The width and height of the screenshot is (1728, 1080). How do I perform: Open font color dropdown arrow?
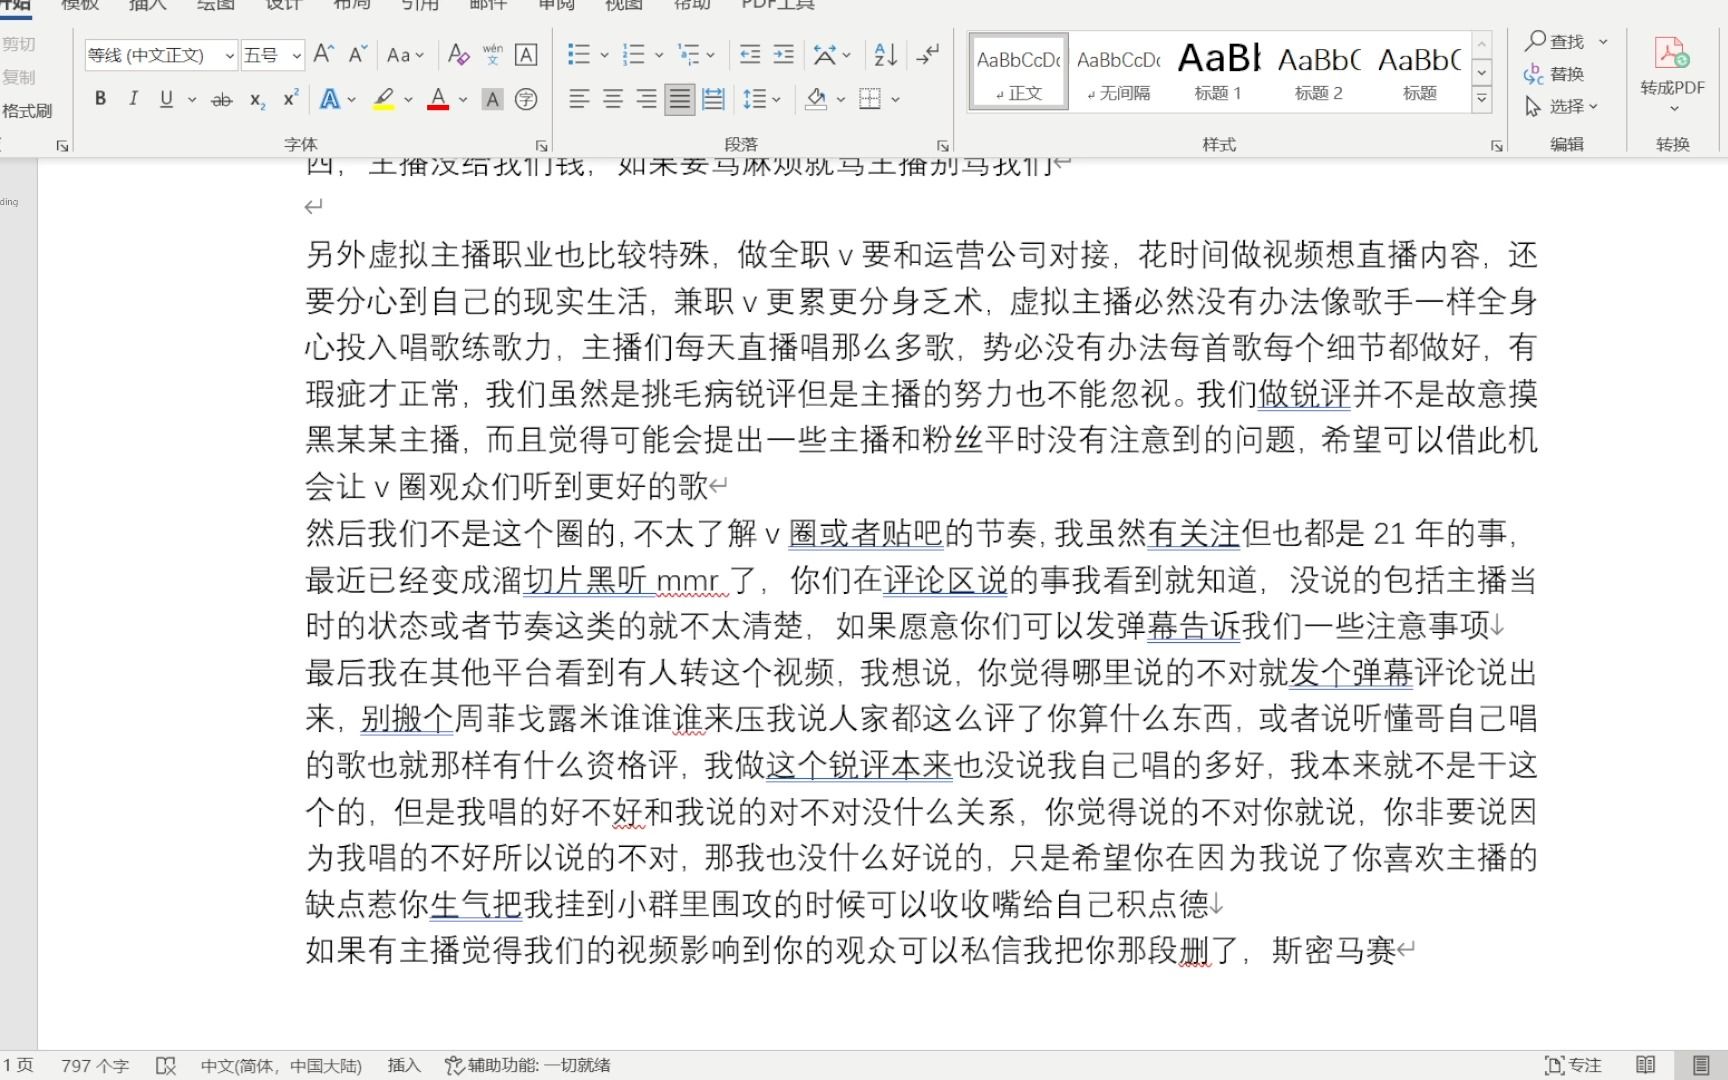coord(463,99)
